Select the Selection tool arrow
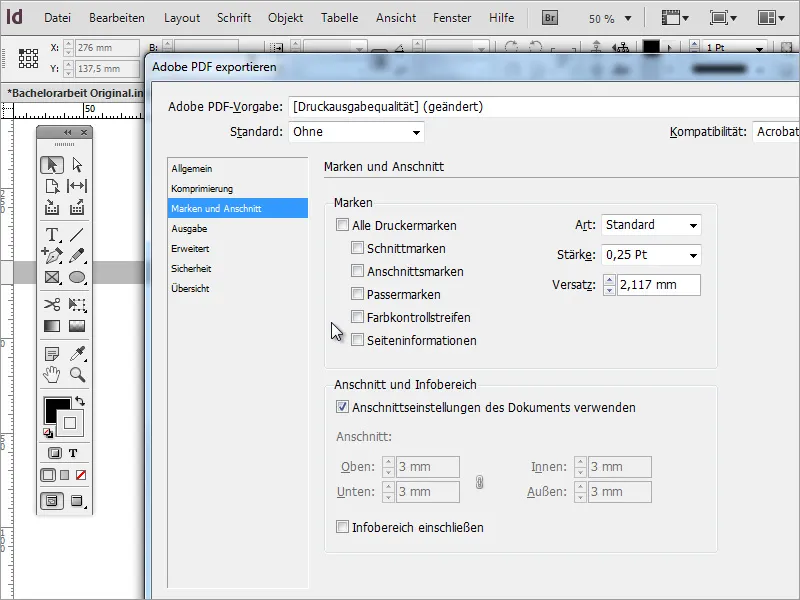The width and height of the screenshot is (800, 600). 52,165
